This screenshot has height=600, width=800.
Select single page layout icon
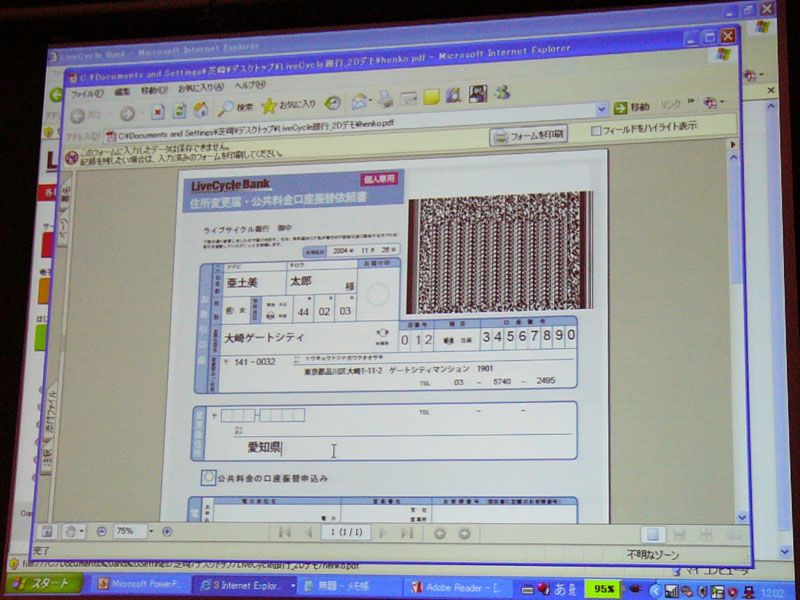point(653,534)
